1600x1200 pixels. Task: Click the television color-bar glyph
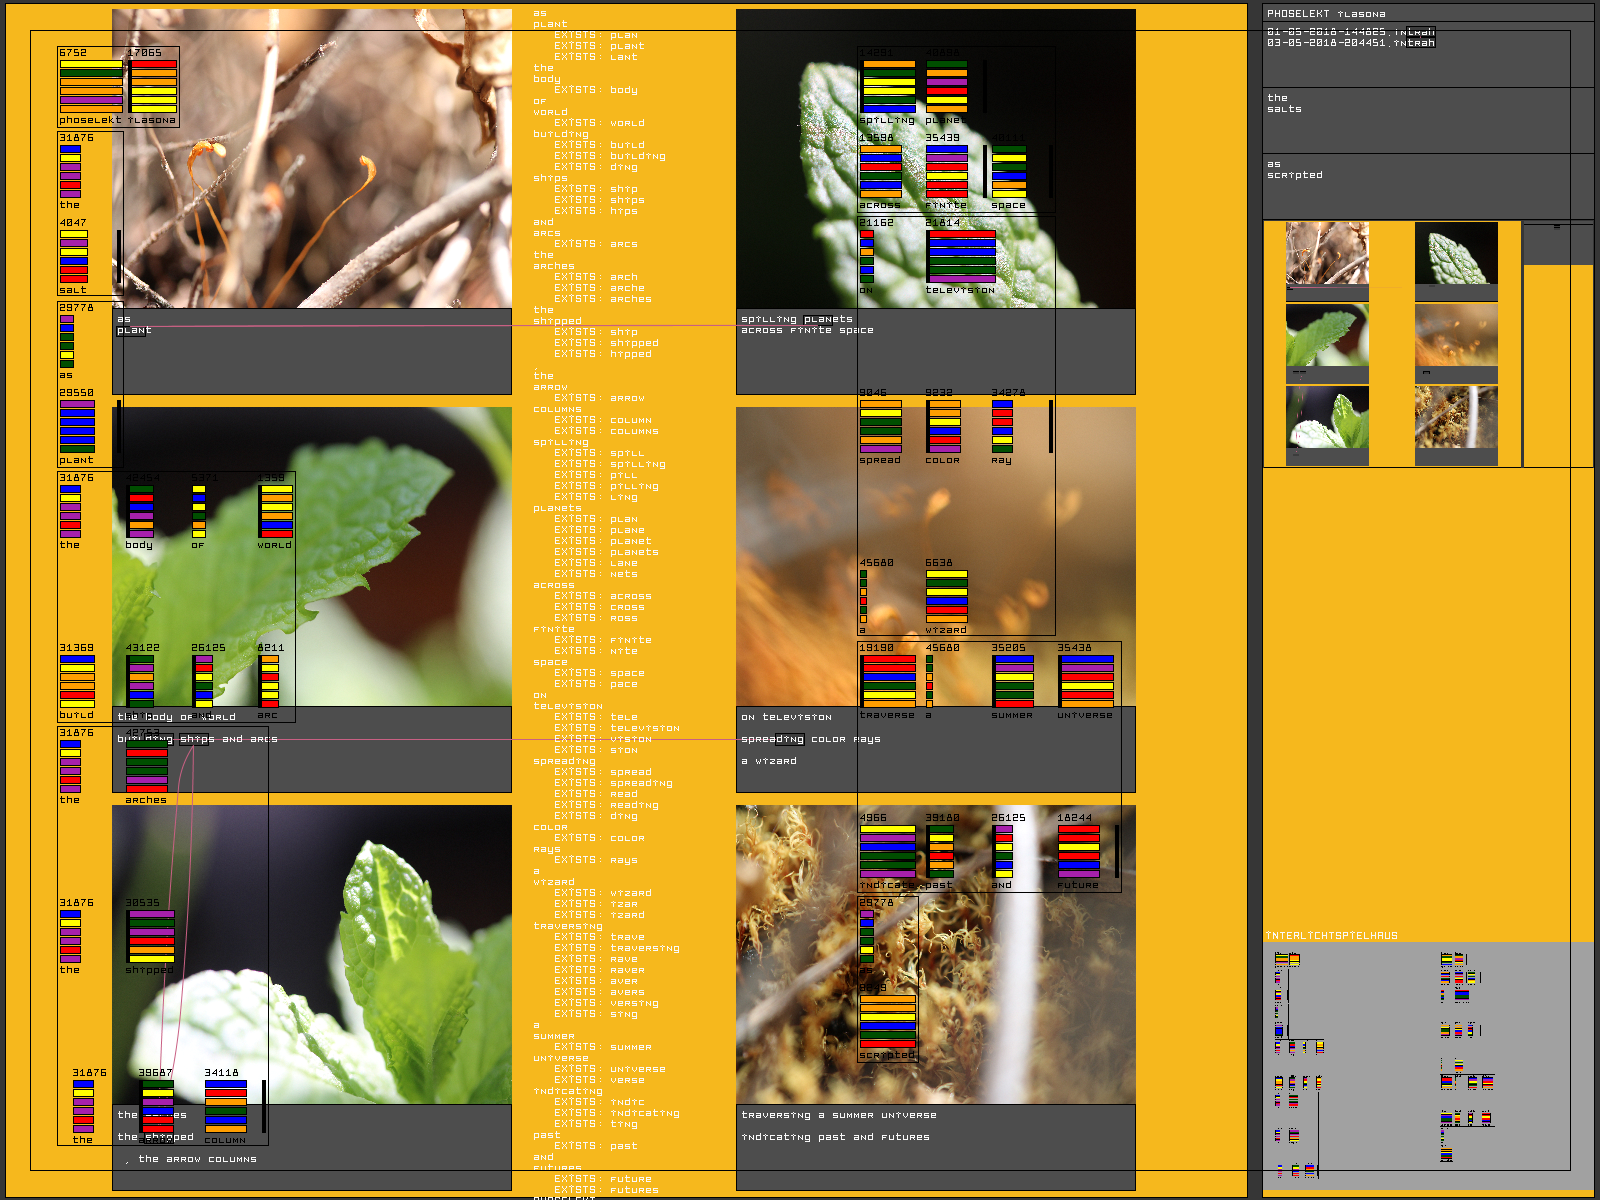961,257
